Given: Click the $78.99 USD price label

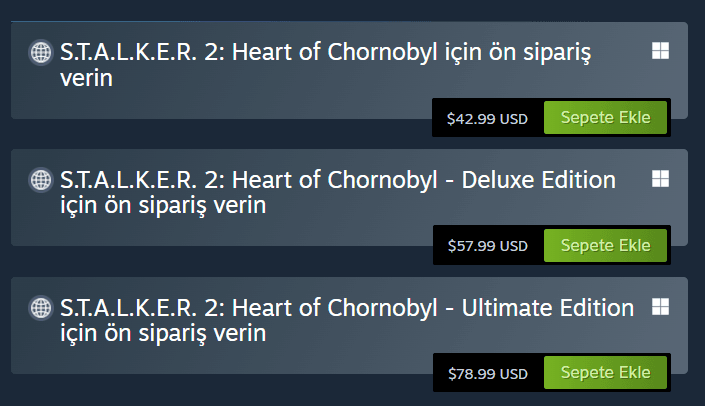Looking at the screenshot, I should tap(487, 373).
